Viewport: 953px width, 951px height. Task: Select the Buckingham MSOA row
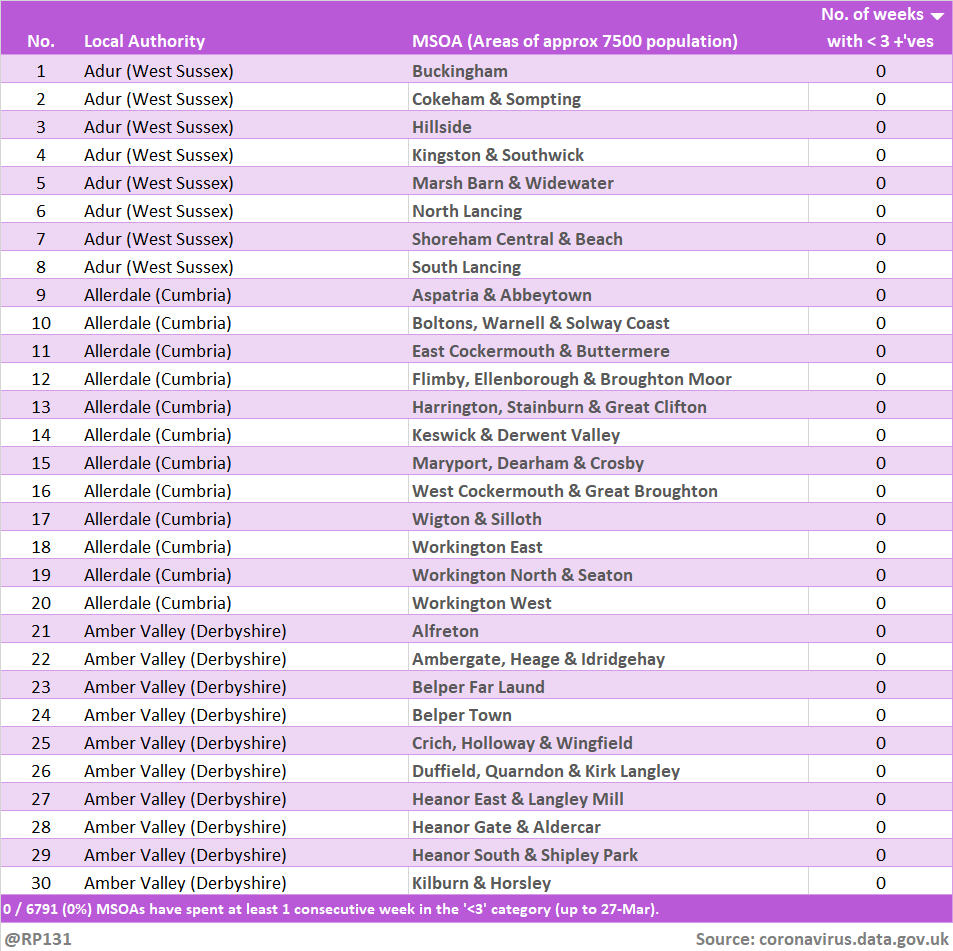tap(459, 71)
